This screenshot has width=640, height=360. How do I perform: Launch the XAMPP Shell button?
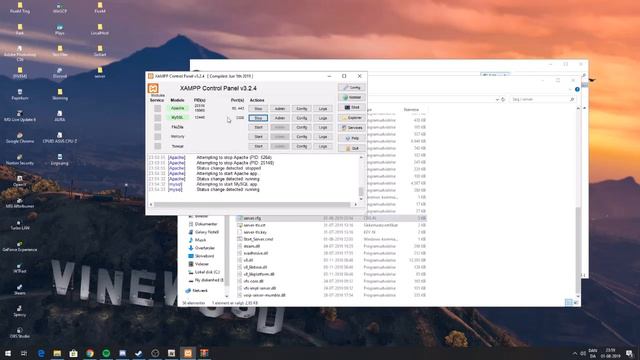[x=351, y=107]
